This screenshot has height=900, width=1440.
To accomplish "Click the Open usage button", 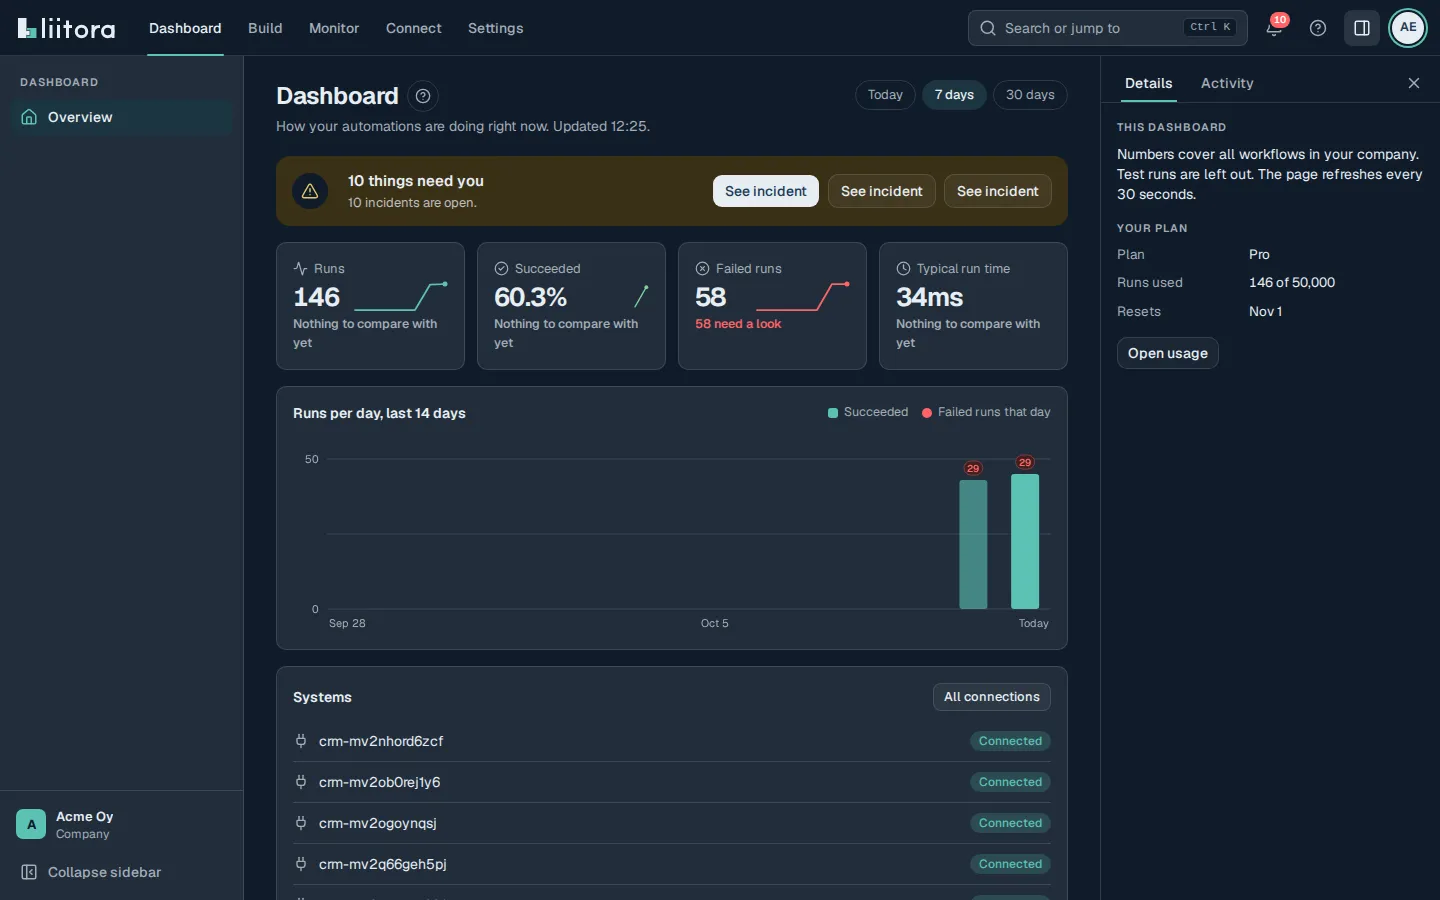I will tap(1168, 353).
